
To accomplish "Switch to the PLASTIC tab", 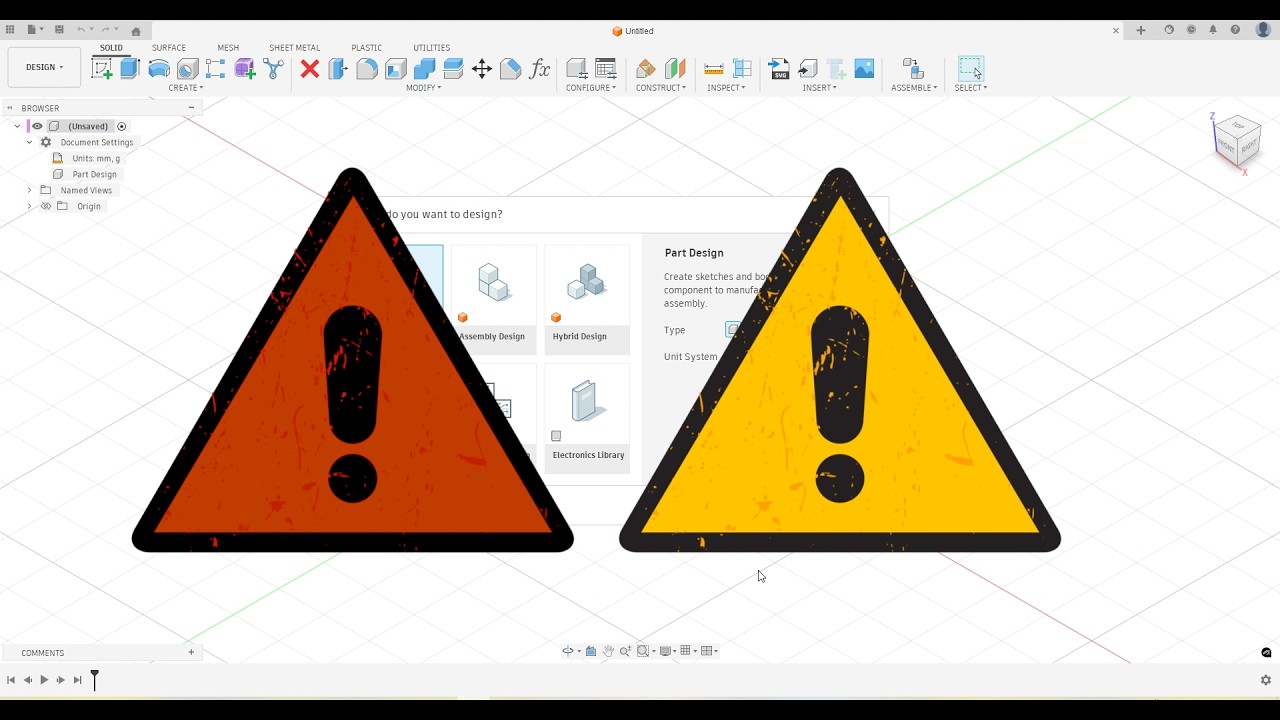I will (366, 48).
